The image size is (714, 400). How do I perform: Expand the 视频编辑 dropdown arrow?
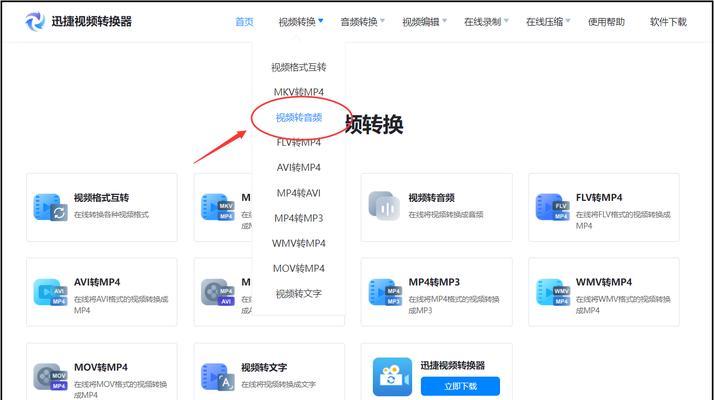[x=444, y=21]
